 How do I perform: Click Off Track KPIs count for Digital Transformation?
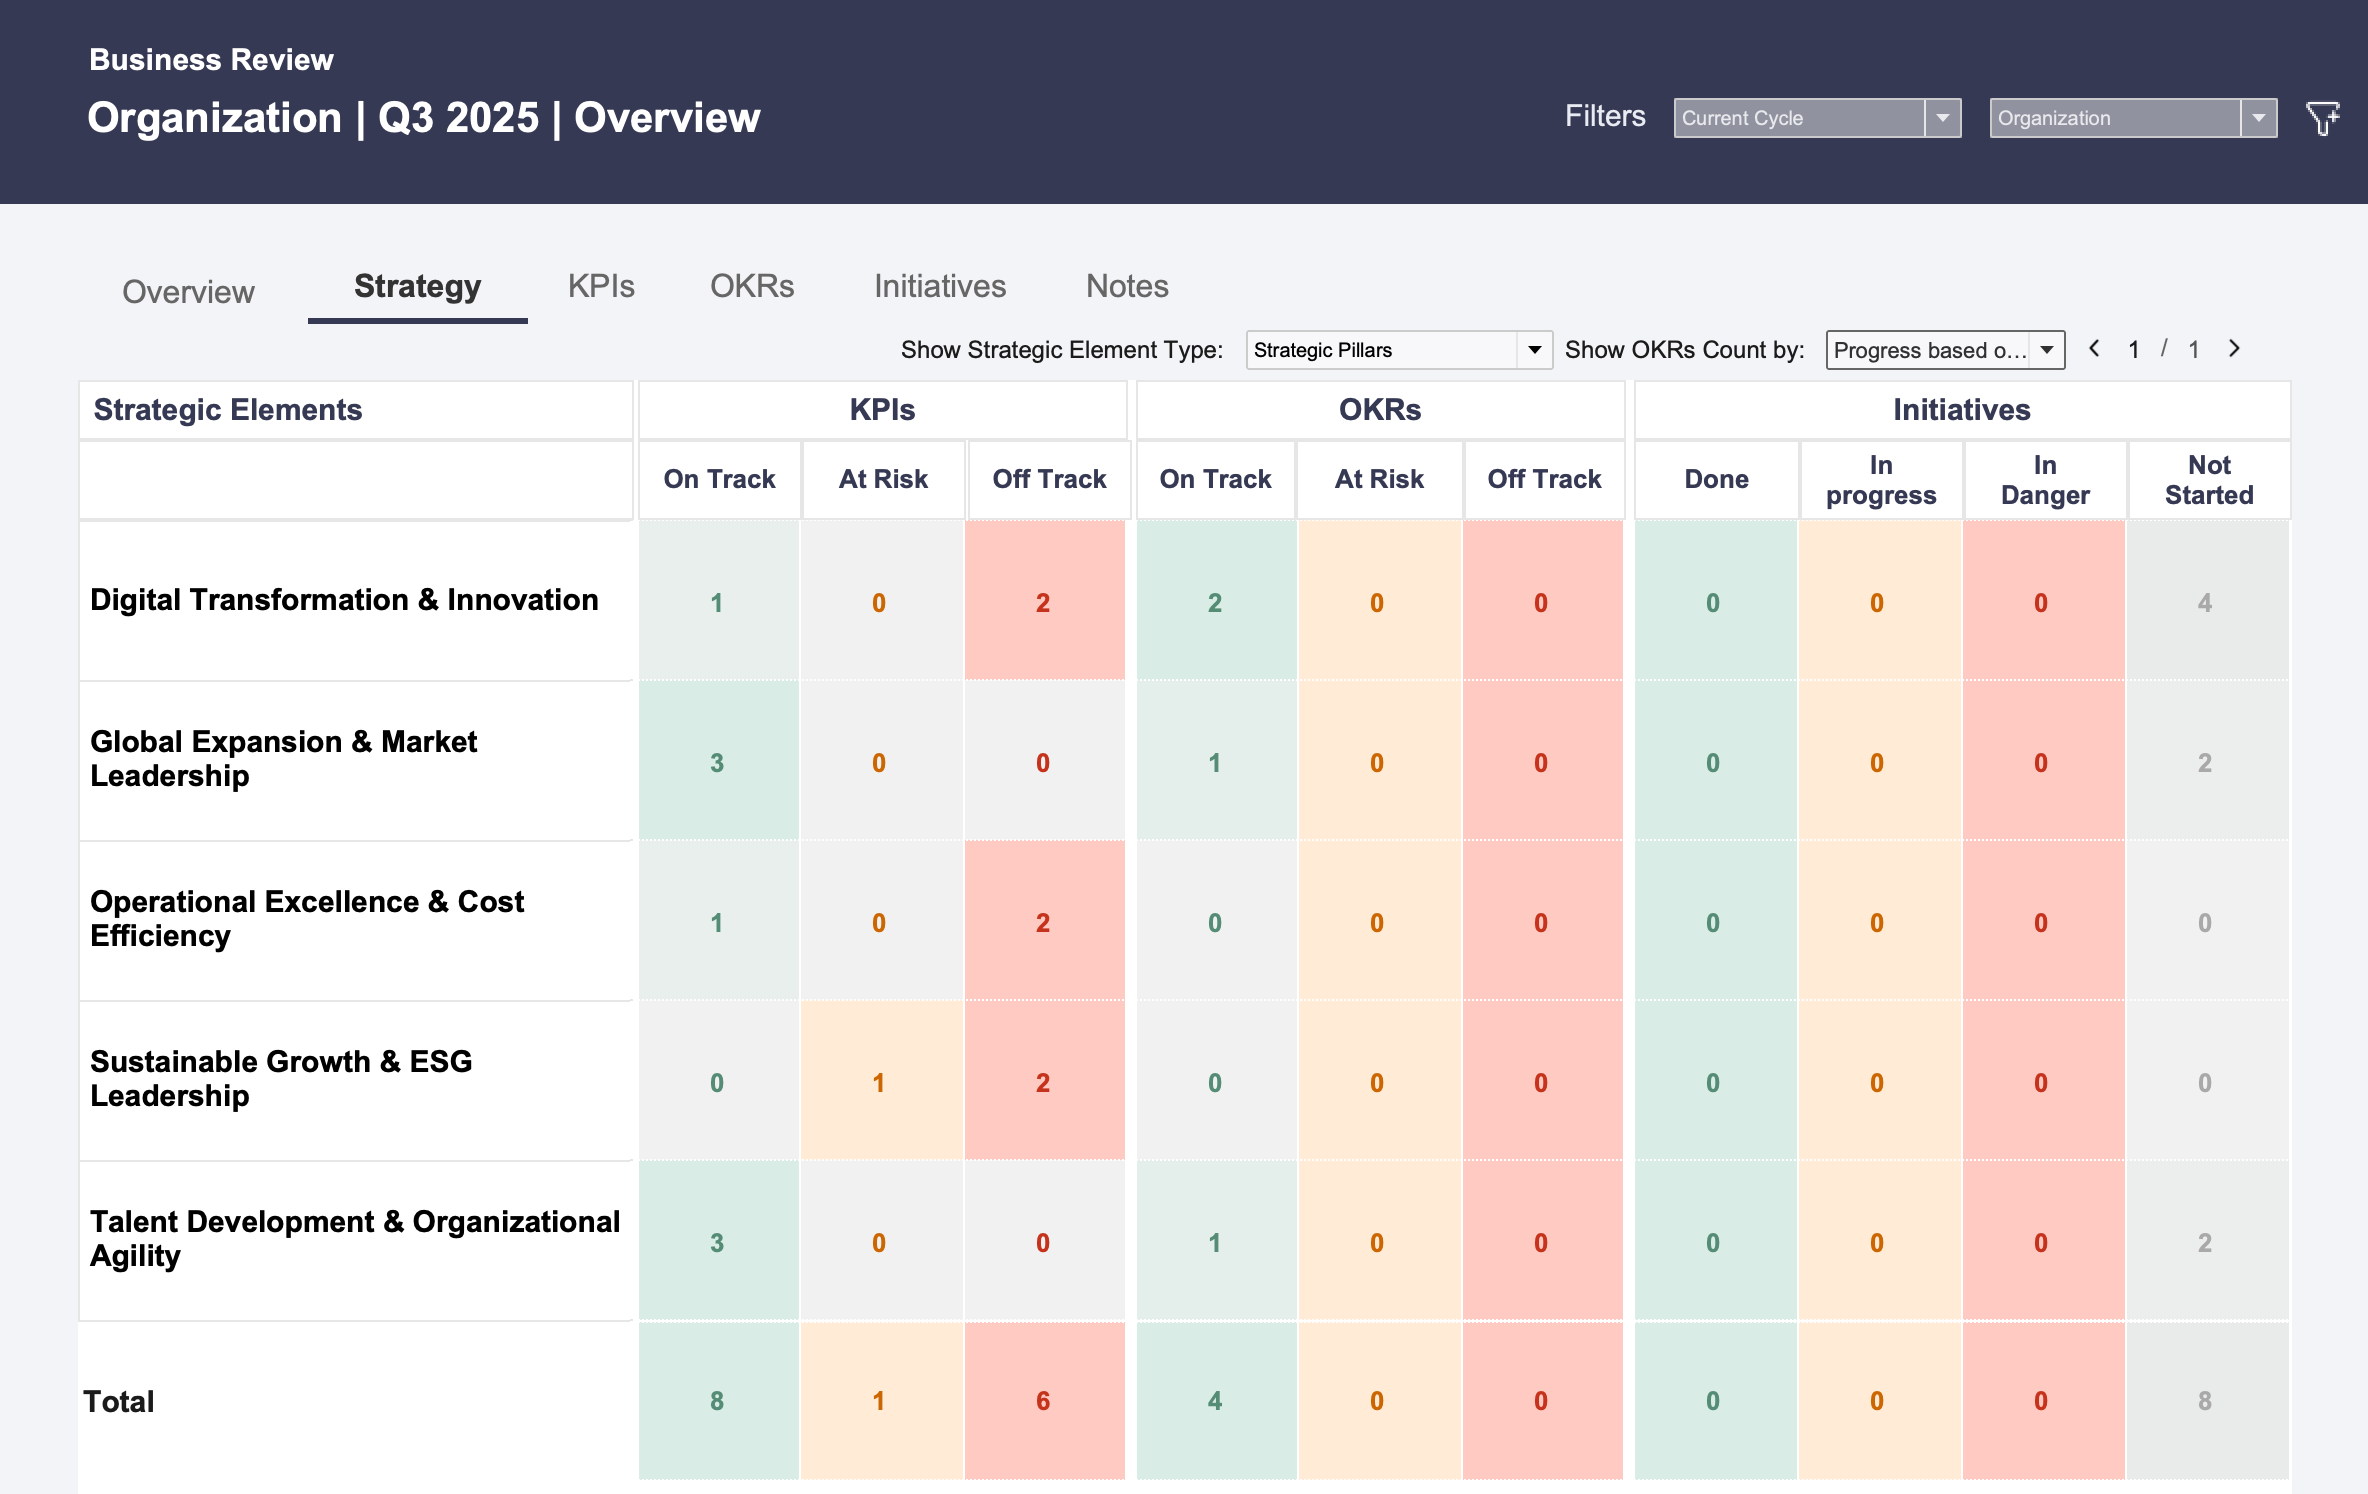[1044, 601]
